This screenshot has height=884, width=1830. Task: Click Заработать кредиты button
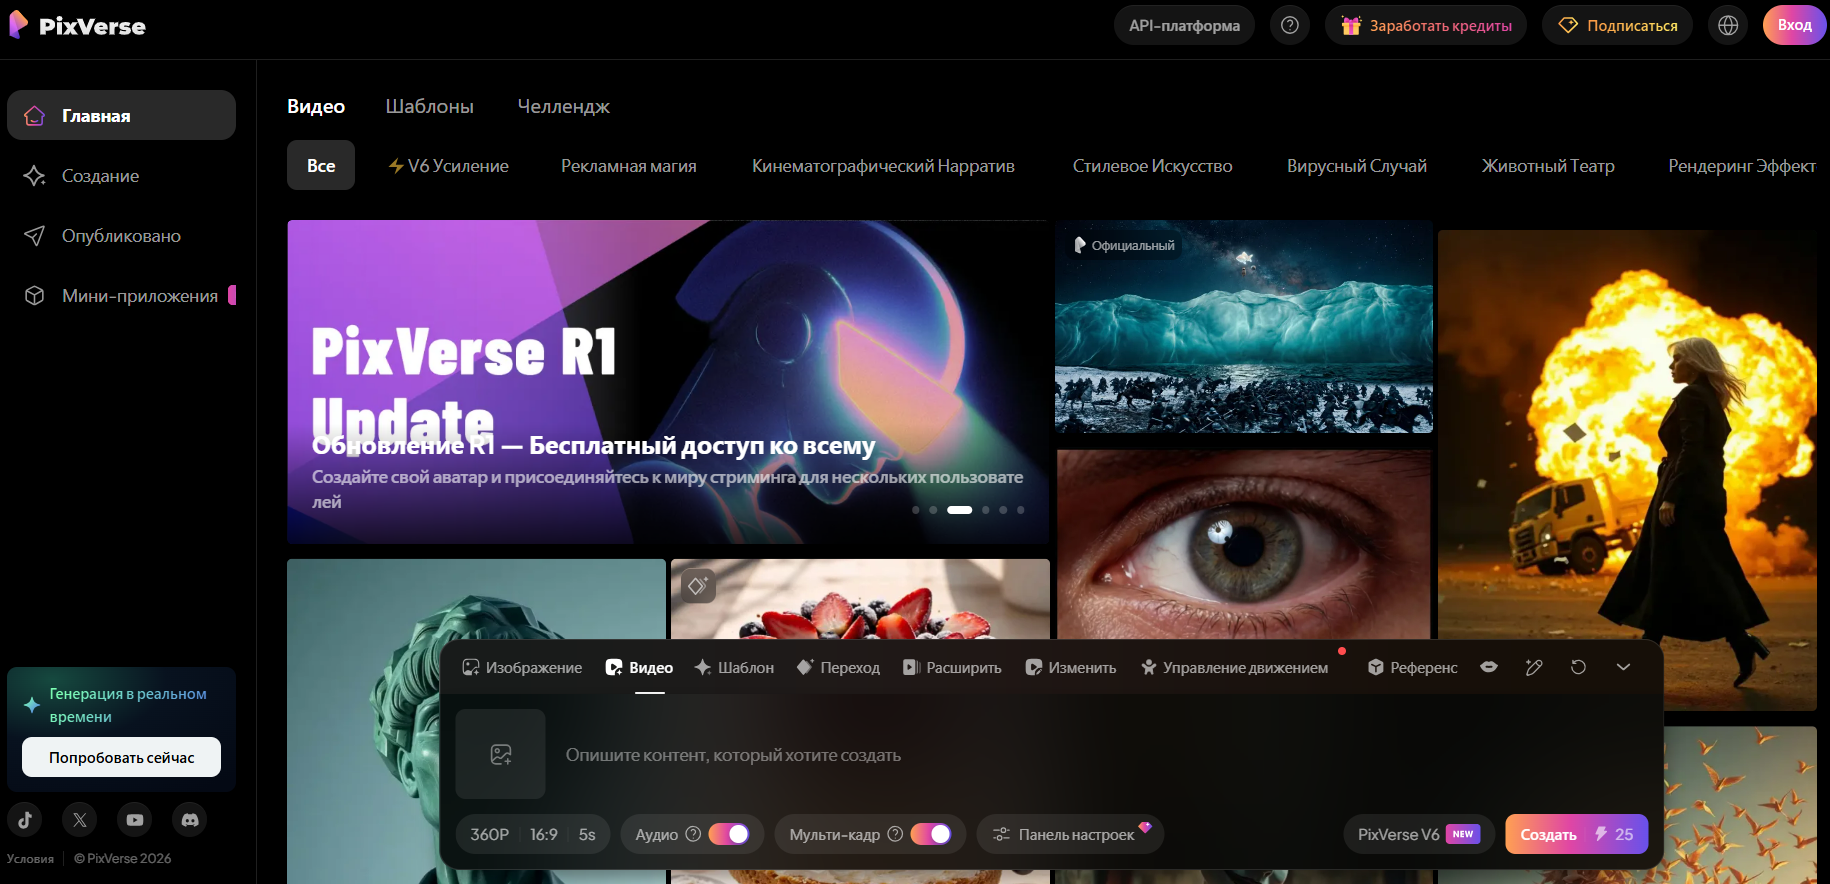[x=1426, y=25]
